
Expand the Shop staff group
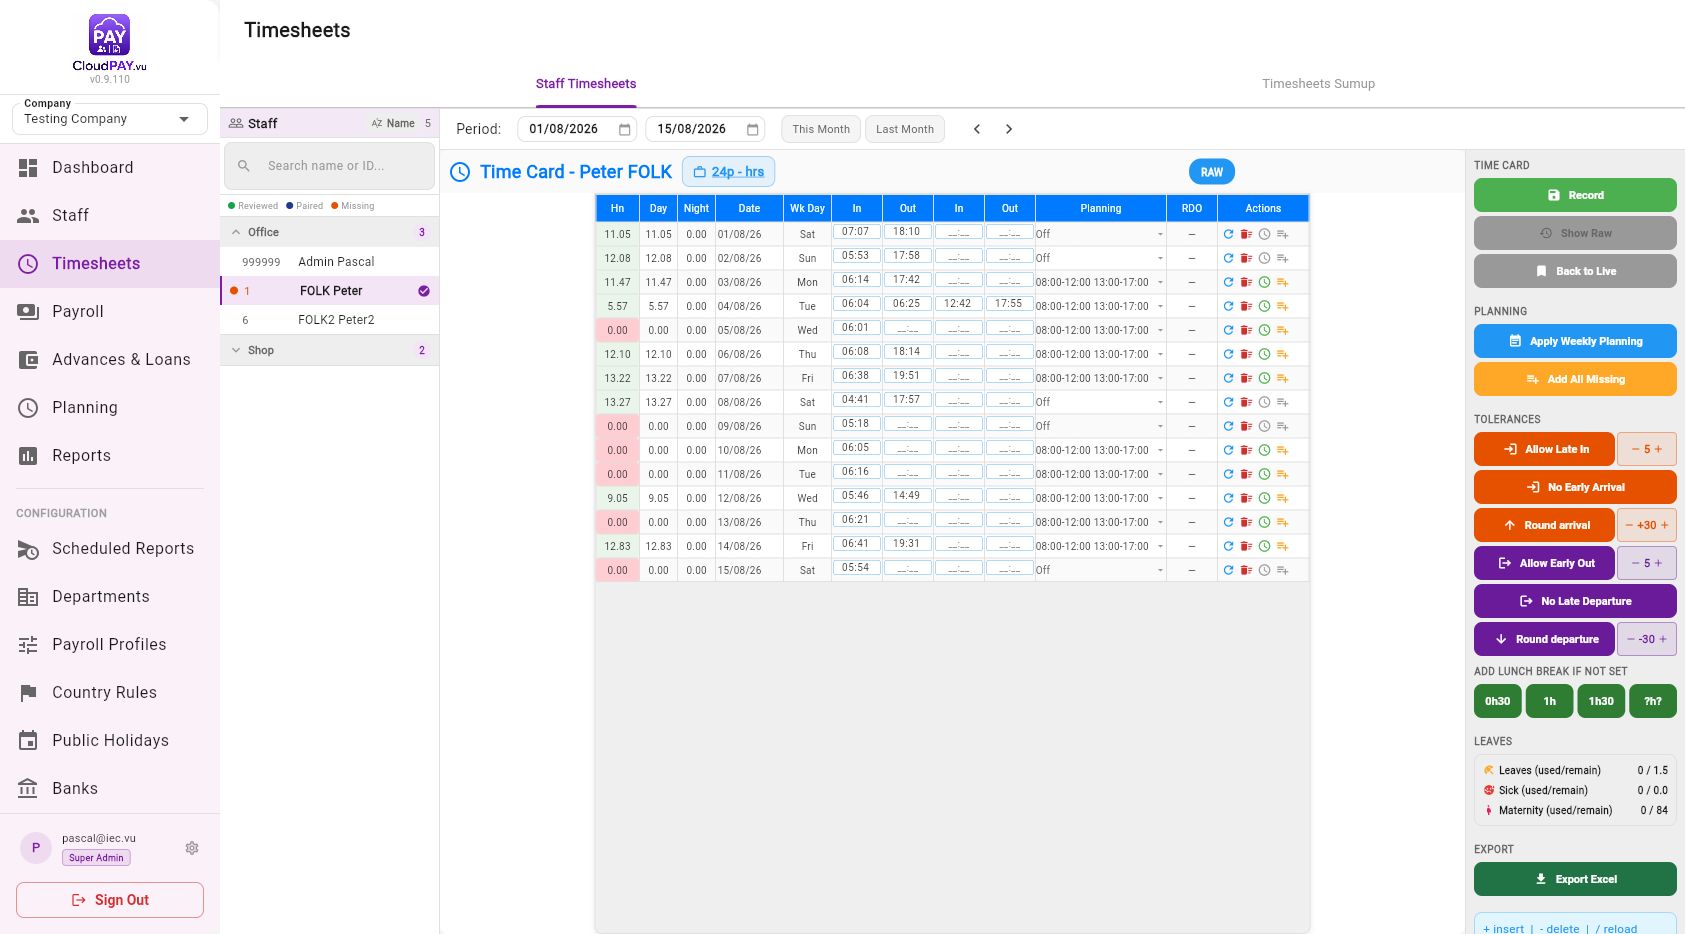click(x=329, y=350)
